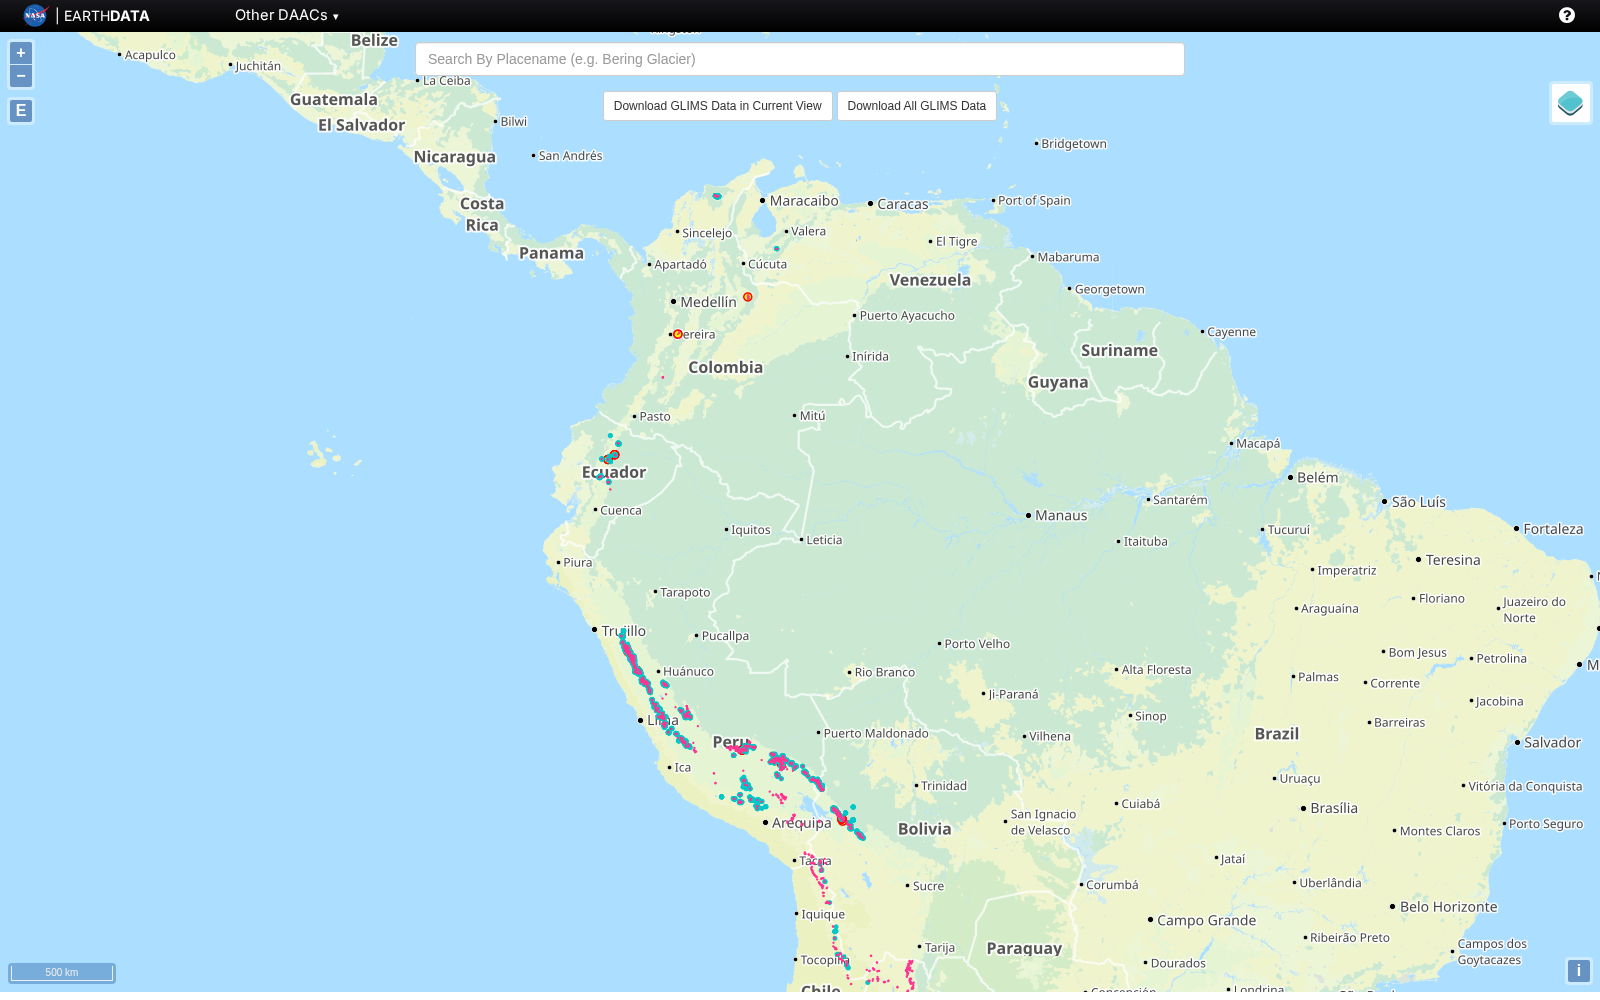Click the Belo Horizonte city label

[1448, 907]
